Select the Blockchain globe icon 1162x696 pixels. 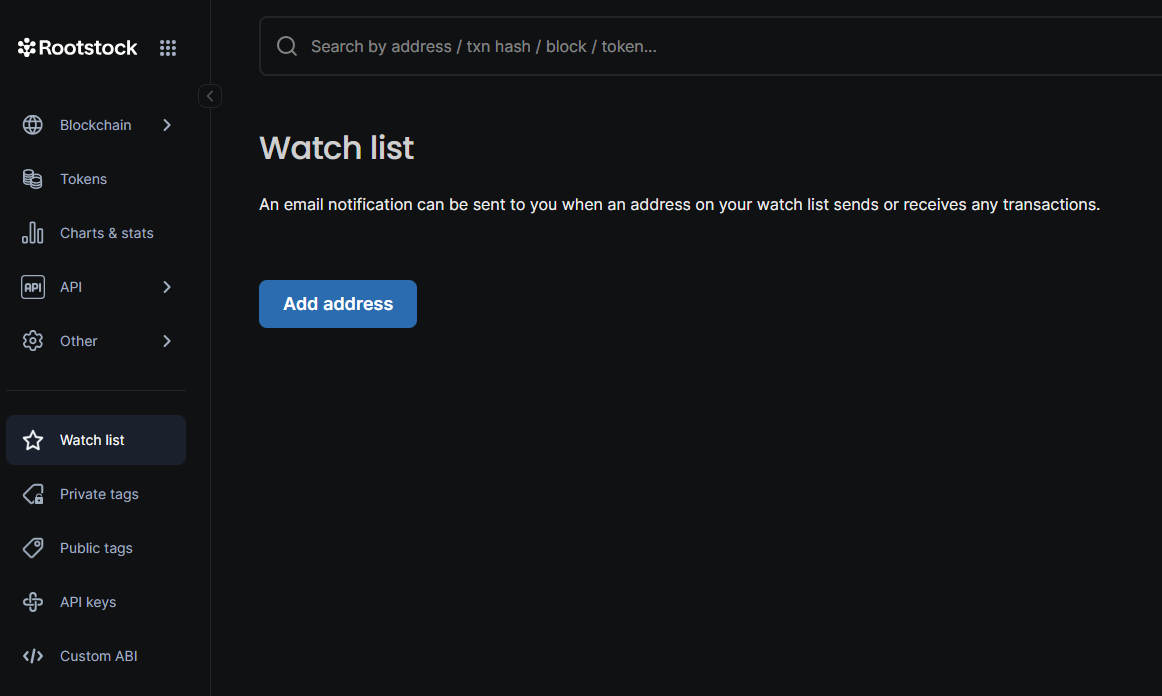click(32, 124)
